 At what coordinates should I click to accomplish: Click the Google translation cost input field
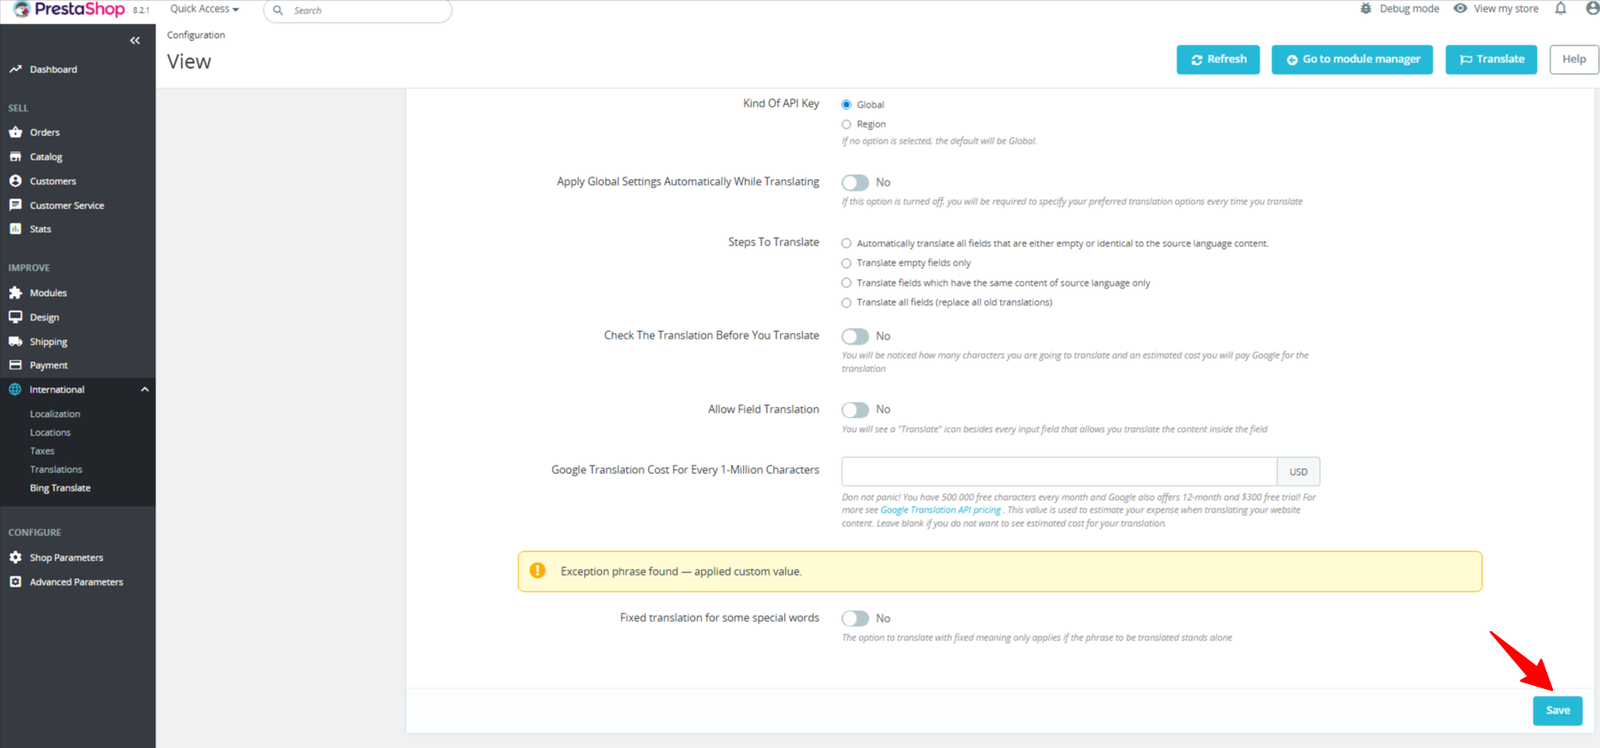pos(1058,471)
